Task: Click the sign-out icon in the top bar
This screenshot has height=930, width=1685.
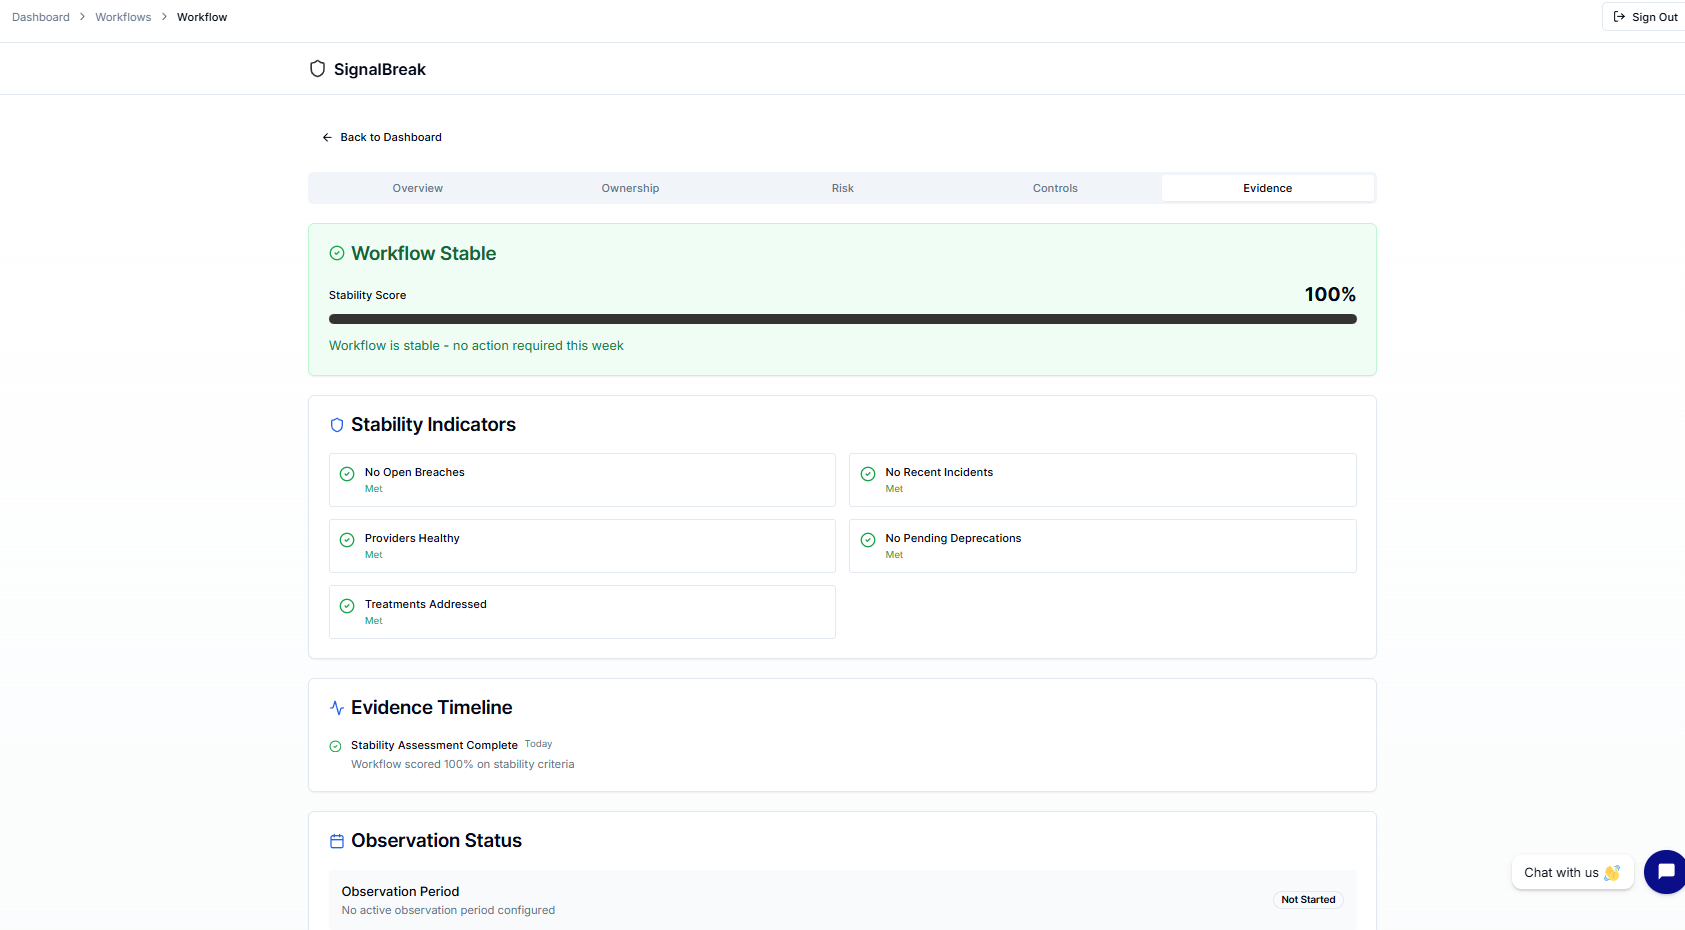Action: point(1619,16)
